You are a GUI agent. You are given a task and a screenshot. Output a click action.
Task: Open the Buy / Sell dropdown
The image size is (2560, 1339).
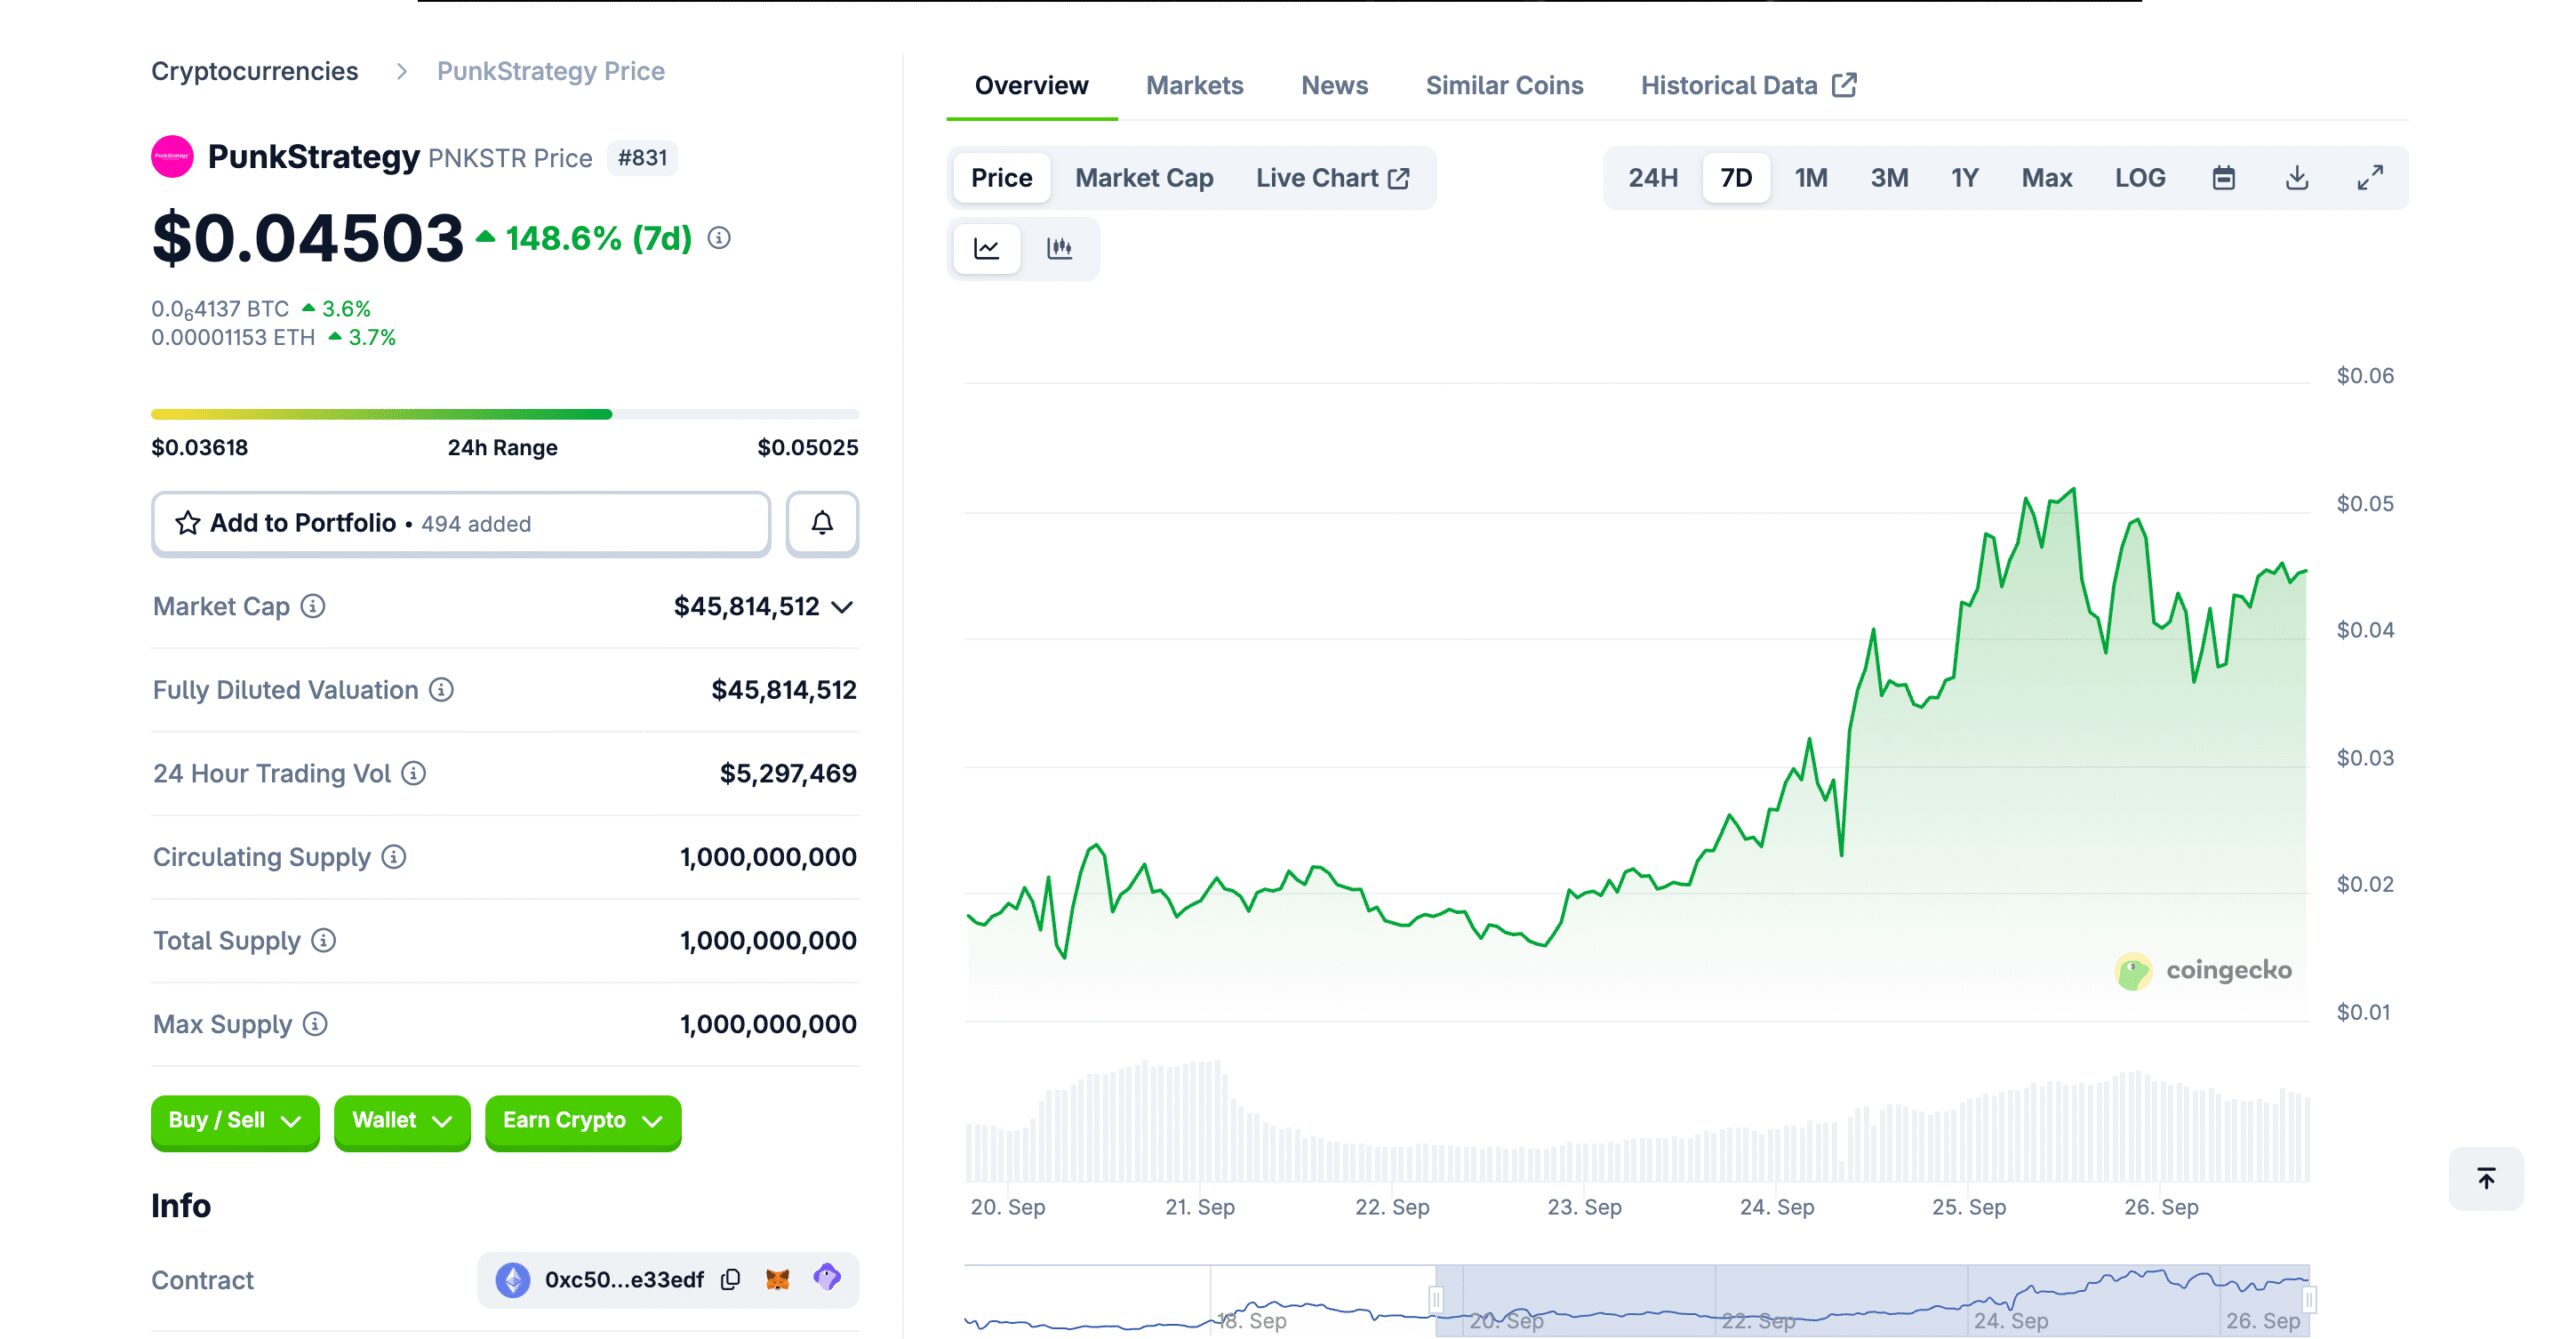[x=235, y=1121]
